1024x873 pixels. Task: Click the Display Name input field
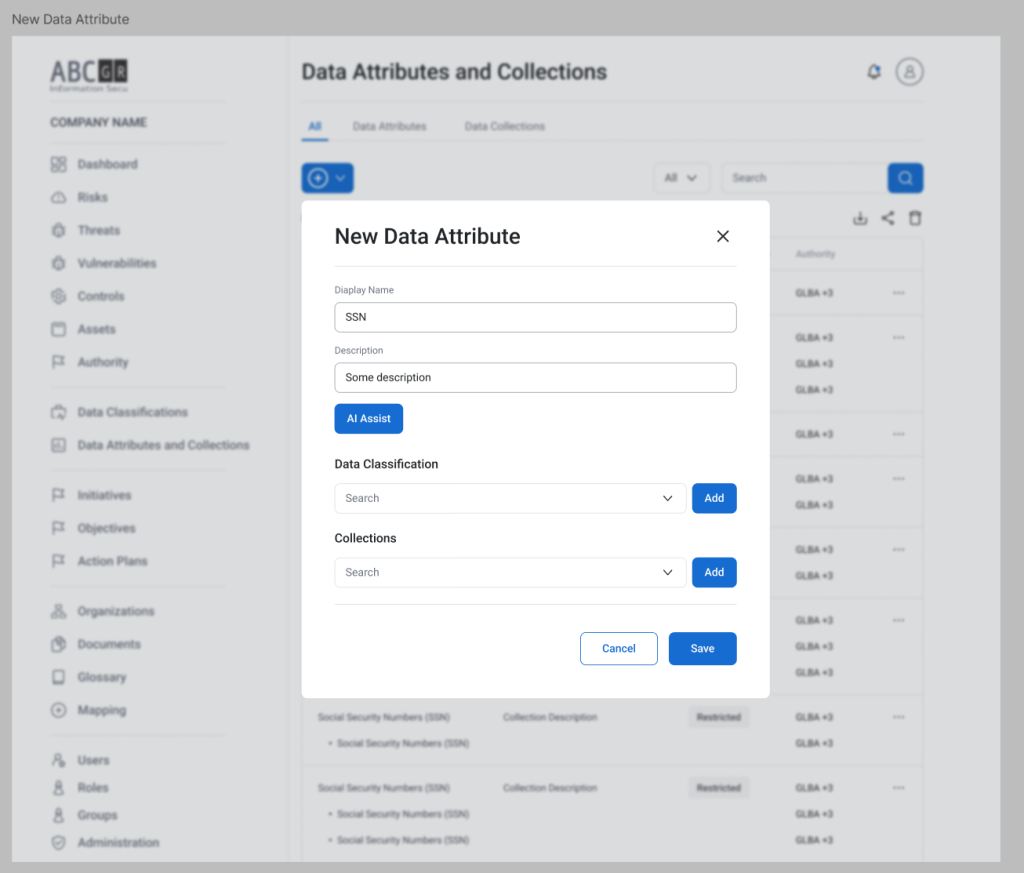point(535,317)
